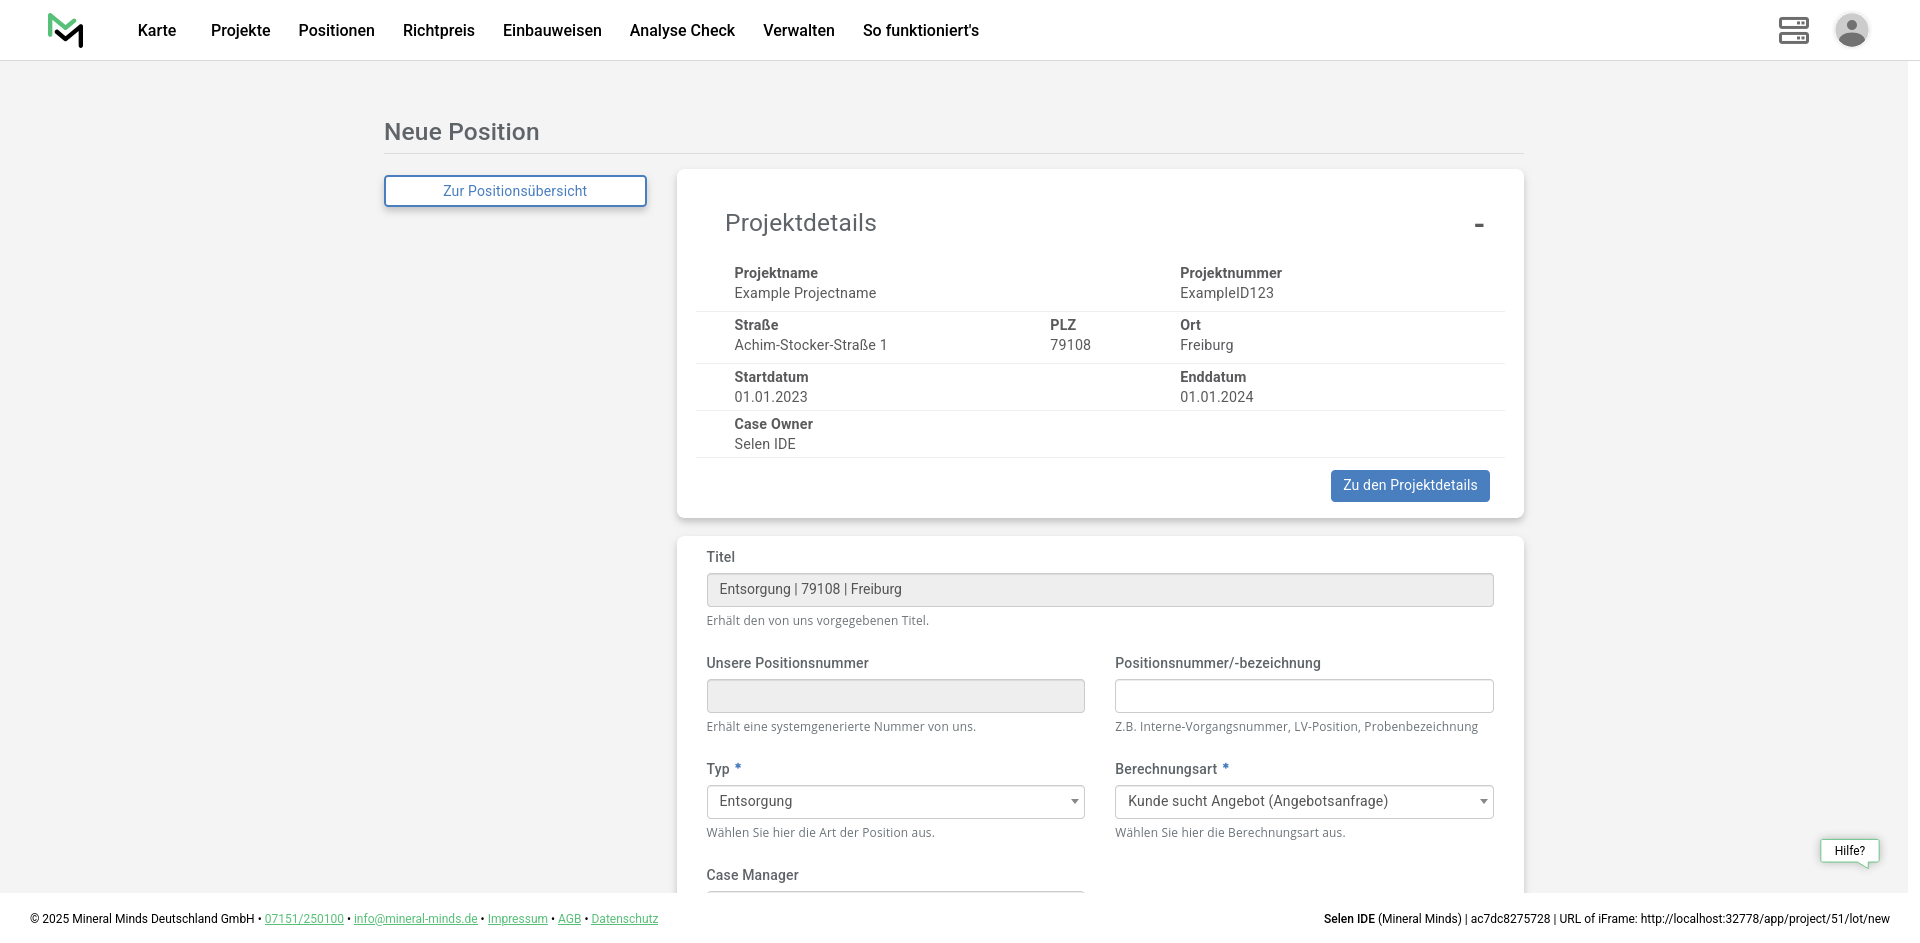Click the Mineral Minds logo
The image size is (1920, 943).
point(65,30)
